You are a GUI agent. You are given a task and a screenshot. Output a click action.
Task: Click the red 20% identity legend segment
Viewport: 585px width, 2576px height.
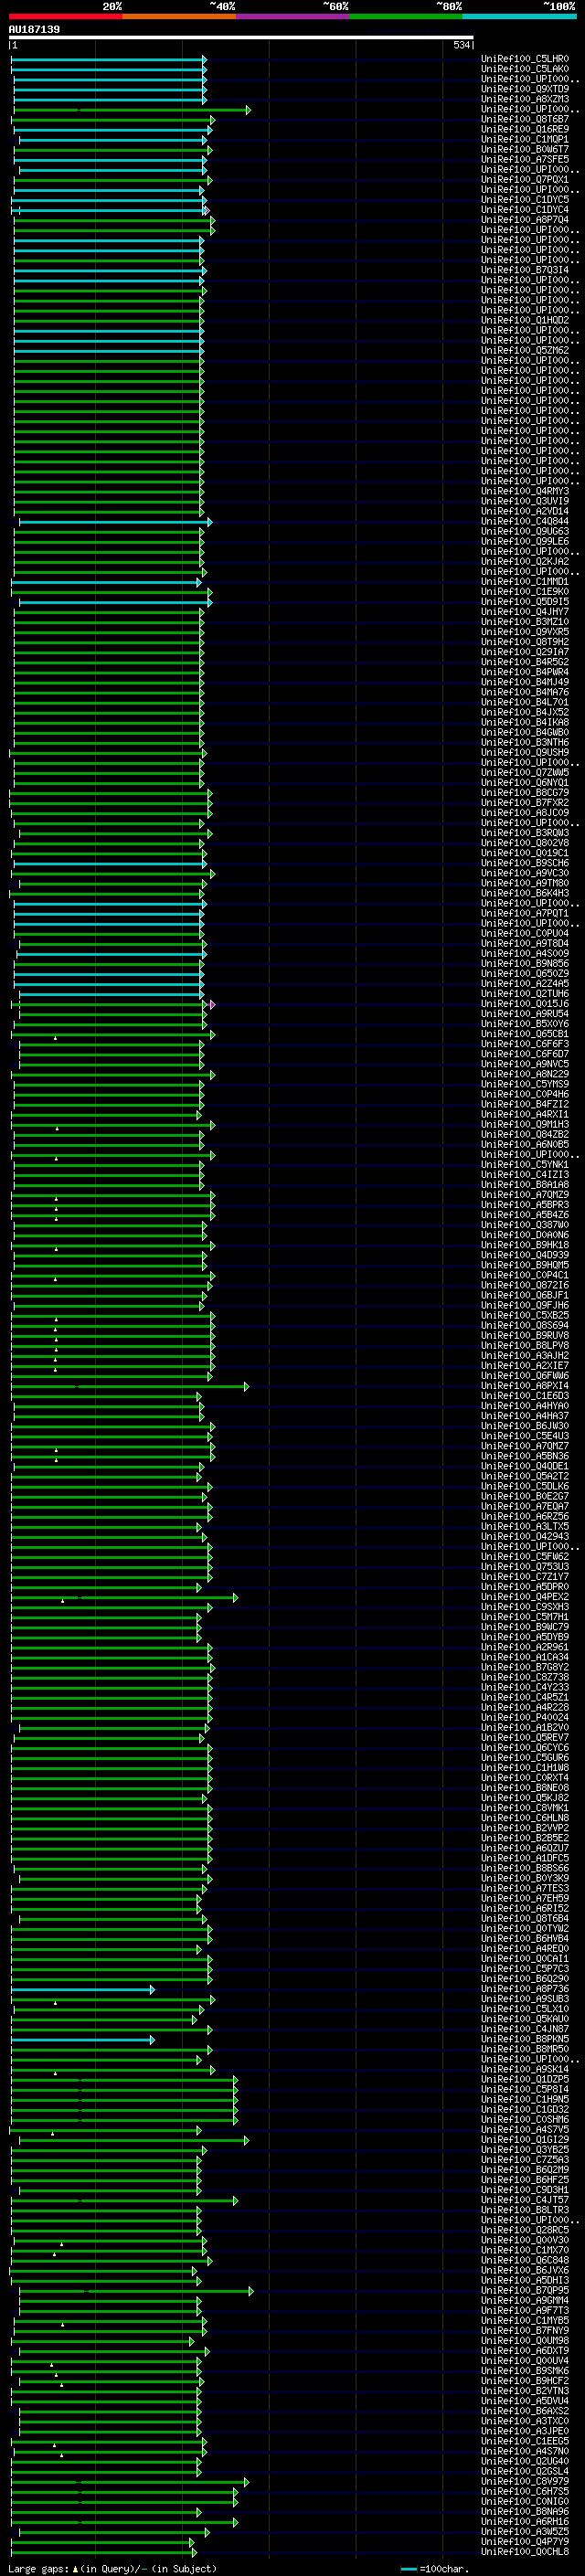tap(65, 16)
